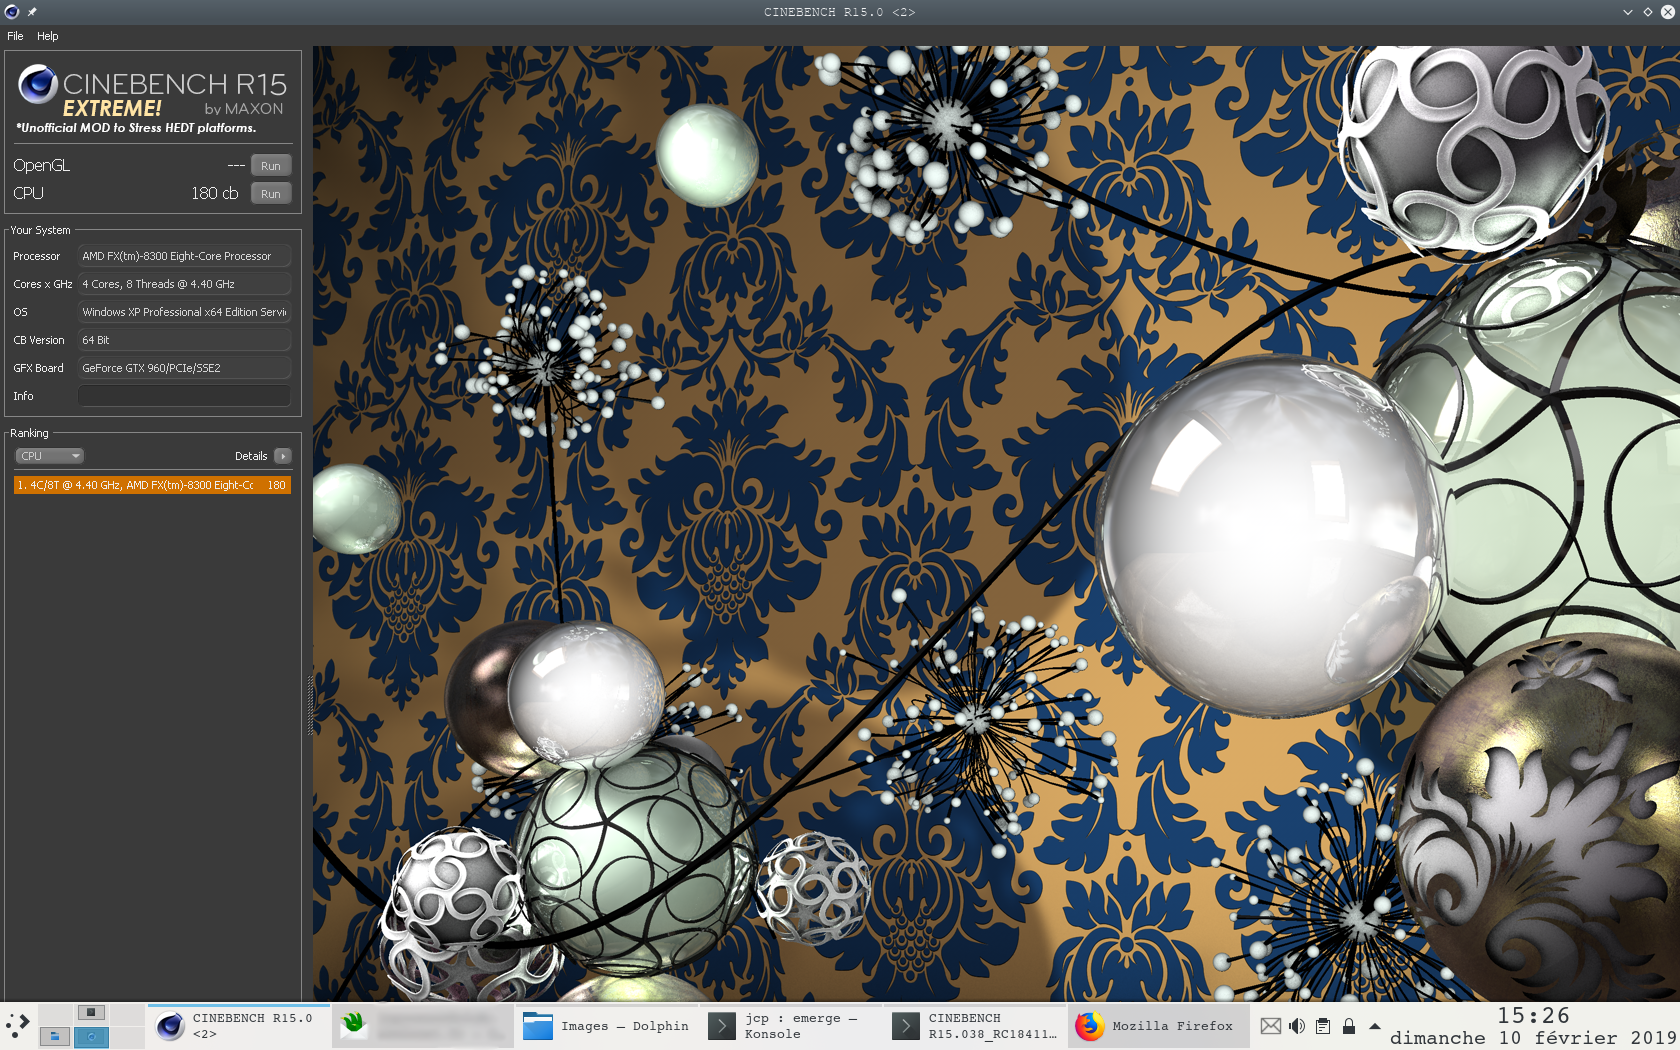Screen dimensions: 1680x1050
Task: Click the Info input field
Action: coord(184,396)
